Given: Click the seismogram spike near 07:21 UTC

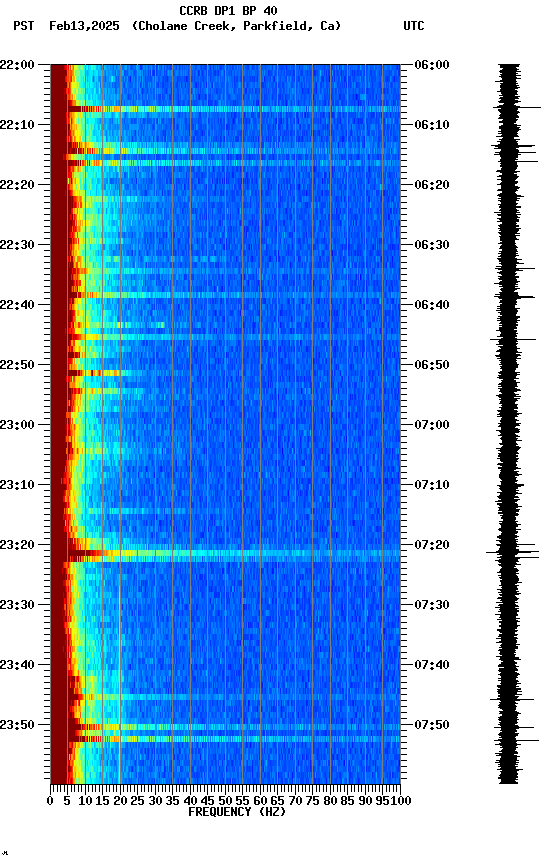Looking at the screenshot, I should (512, 552).
